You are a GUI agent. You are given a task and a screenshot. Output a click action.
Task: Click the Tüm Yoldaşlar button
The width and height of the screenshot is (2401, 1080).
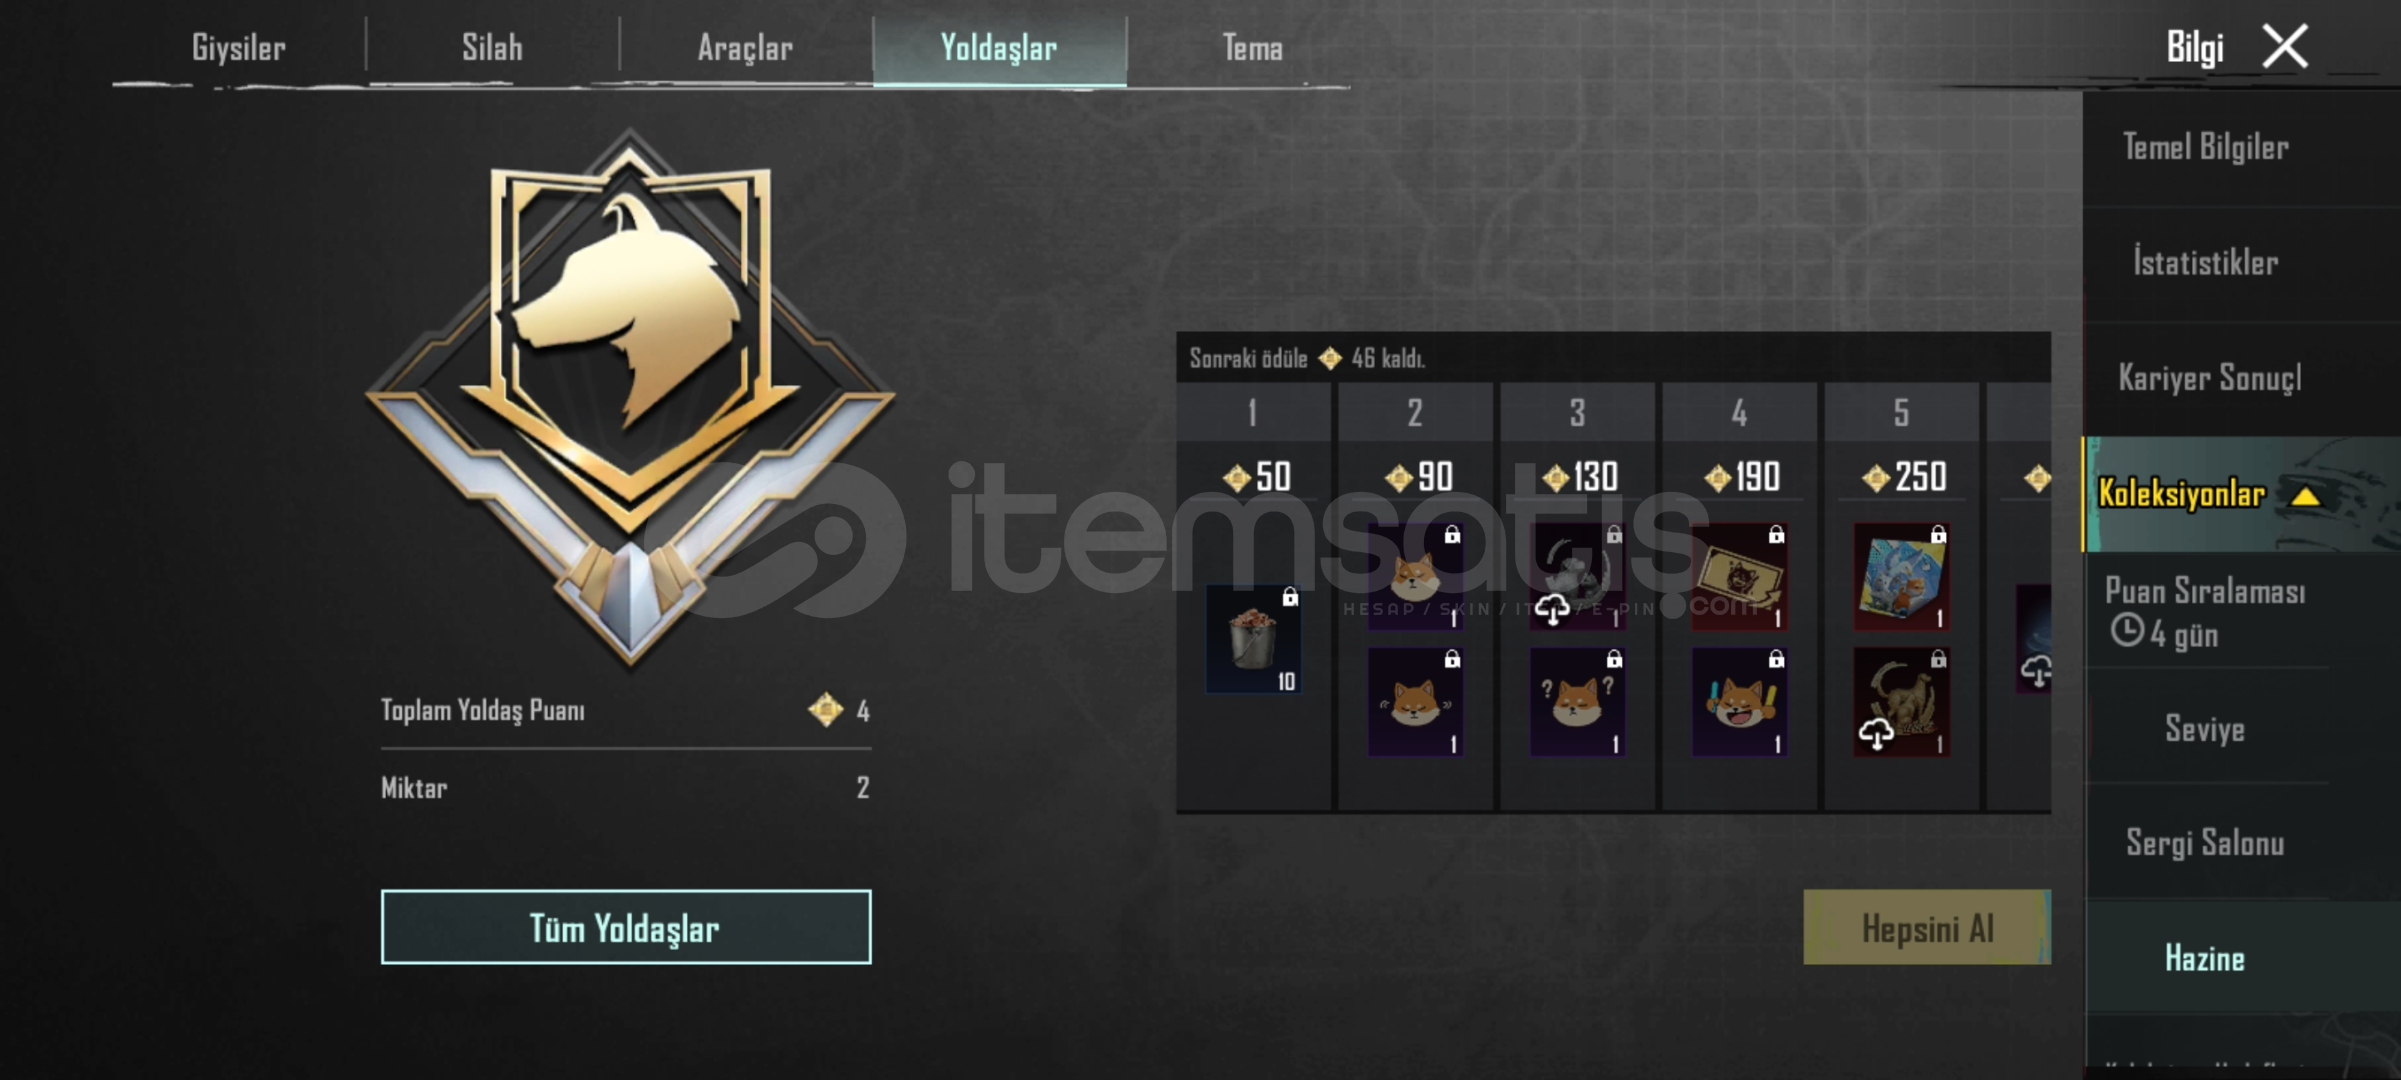point(626,927)
